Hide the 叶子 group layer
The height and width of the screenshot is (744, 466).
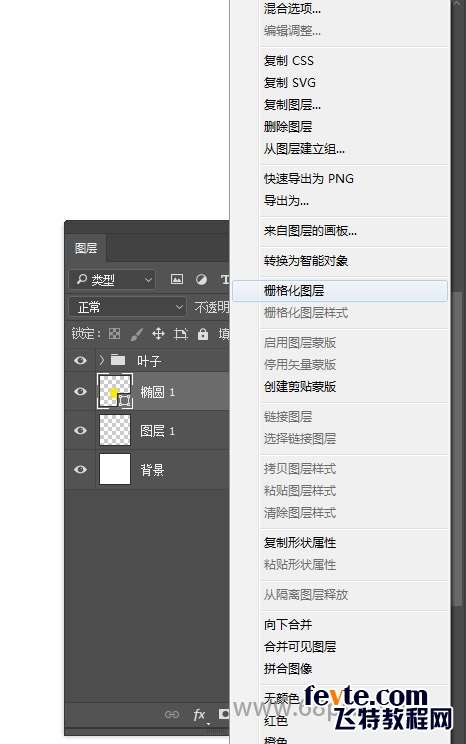pos(80,361)
